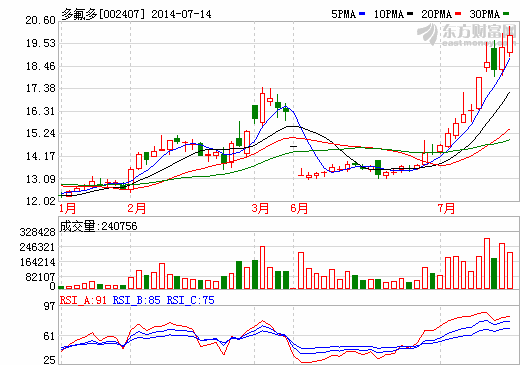The height and width of the screenshot is (365, 520).
Task: Click the 15.24 price axis label
Action: point(40,133)
